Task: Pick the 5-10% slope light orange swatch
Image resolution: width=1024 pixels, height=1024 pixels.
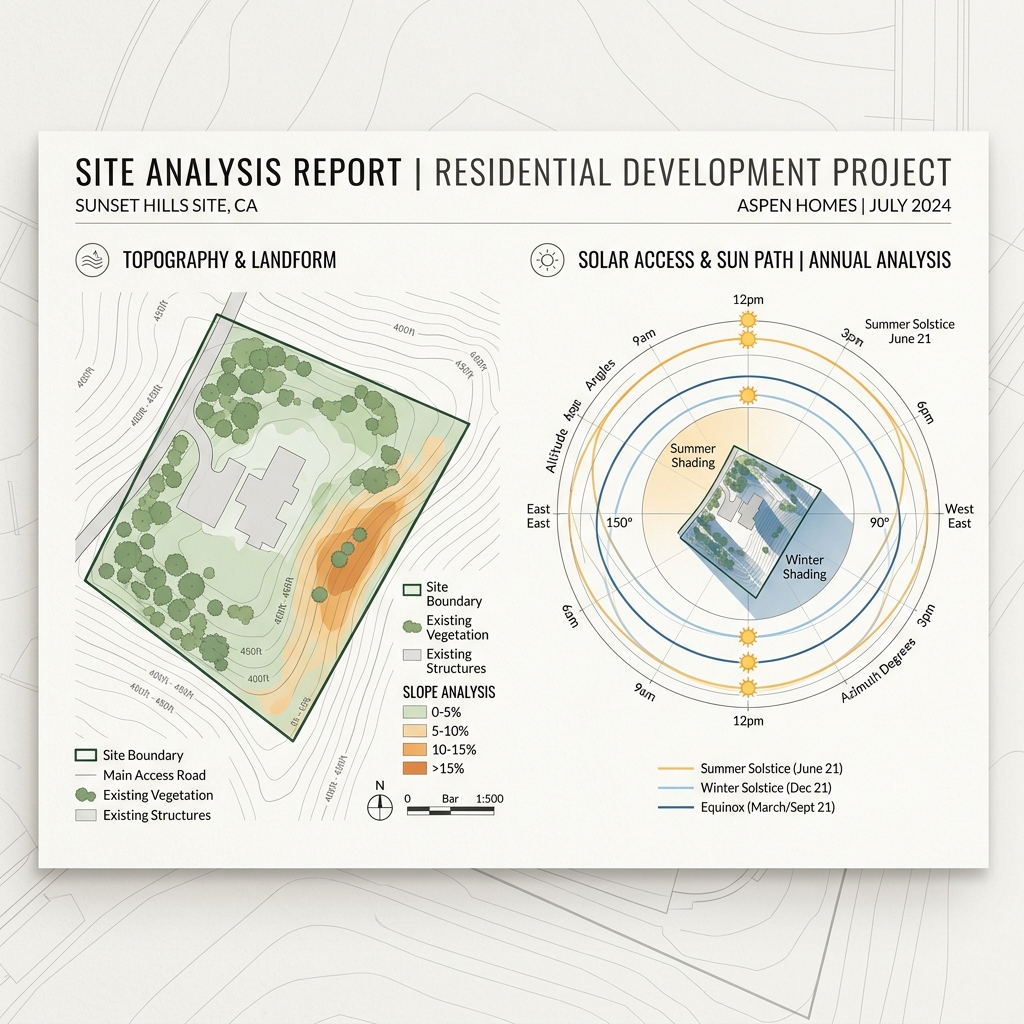Action: pyautogui.click(x=415, y=731)
